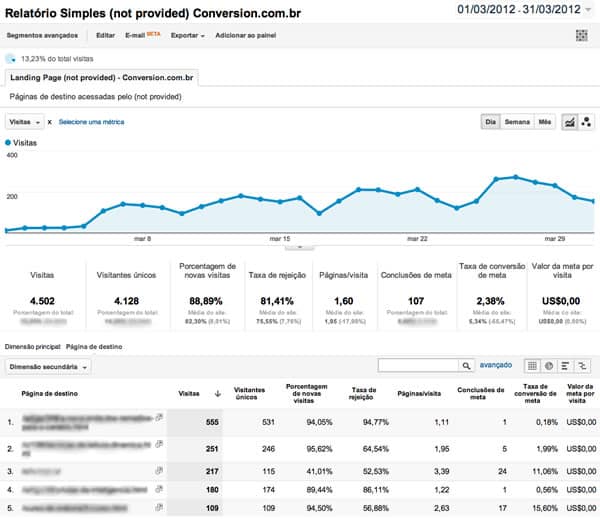Click Editar in the report toolbar
The height and width of the screenshot is (519, 600).
105,35
